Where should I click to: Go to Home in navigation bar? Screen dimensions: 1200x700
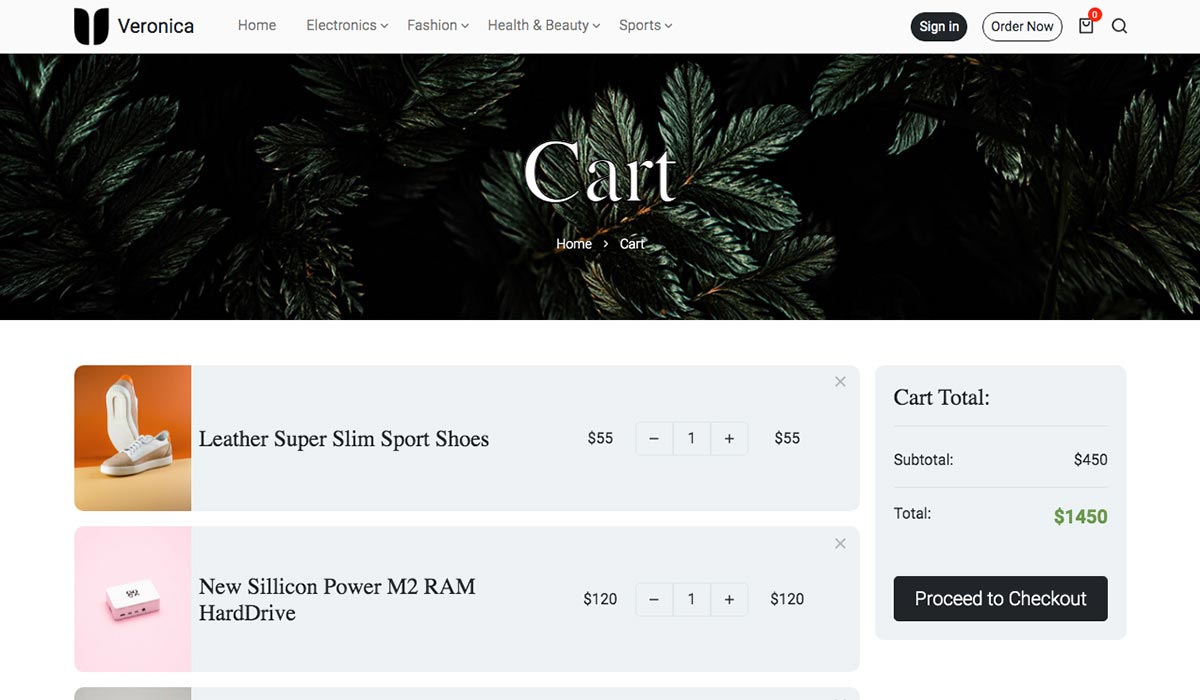point(257,25)
